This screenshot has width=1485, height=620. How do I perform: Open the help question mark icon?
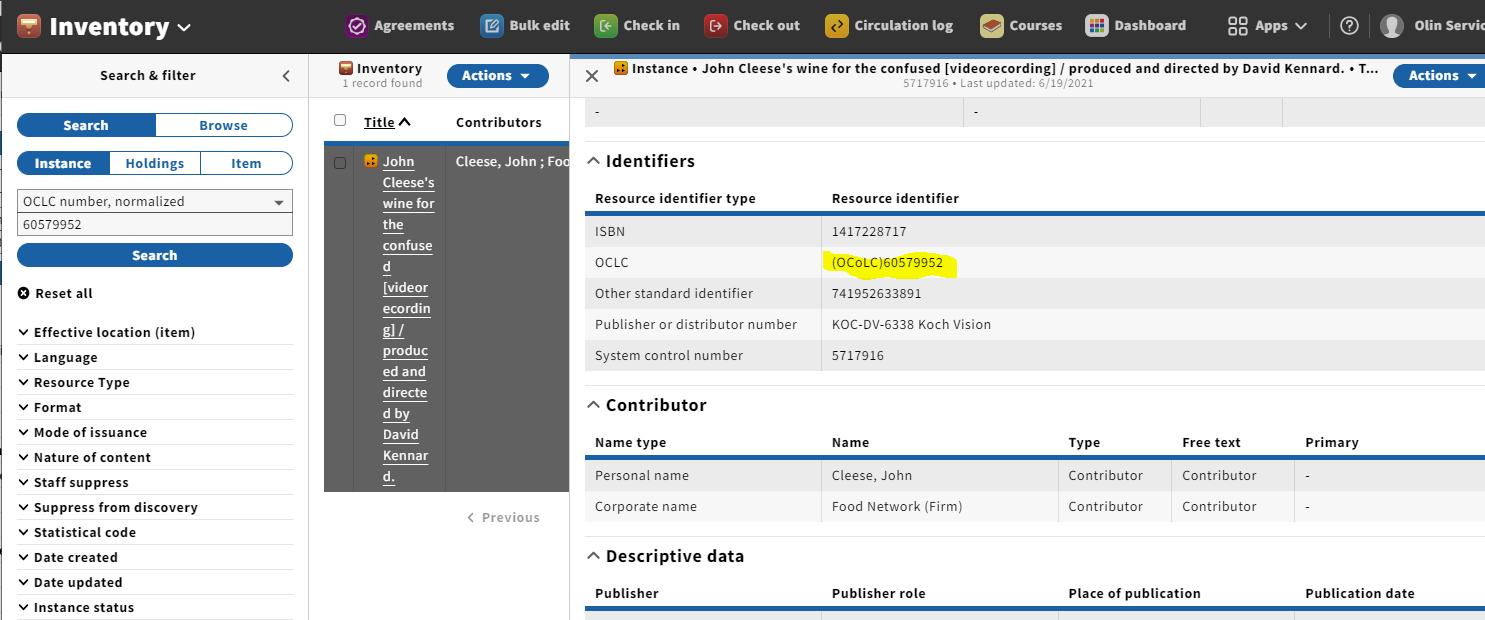pos(1350,26)
